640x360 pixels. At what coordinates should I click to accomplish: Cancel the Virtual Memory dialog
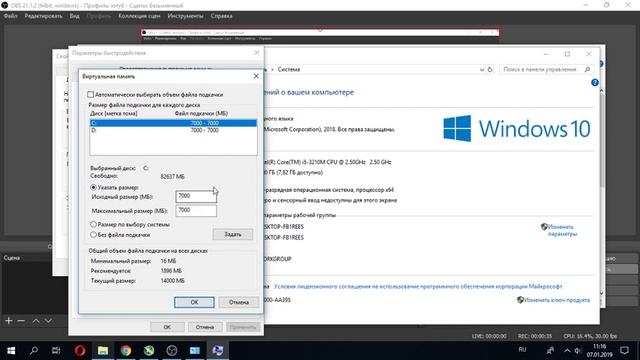(x=239, y=302)
